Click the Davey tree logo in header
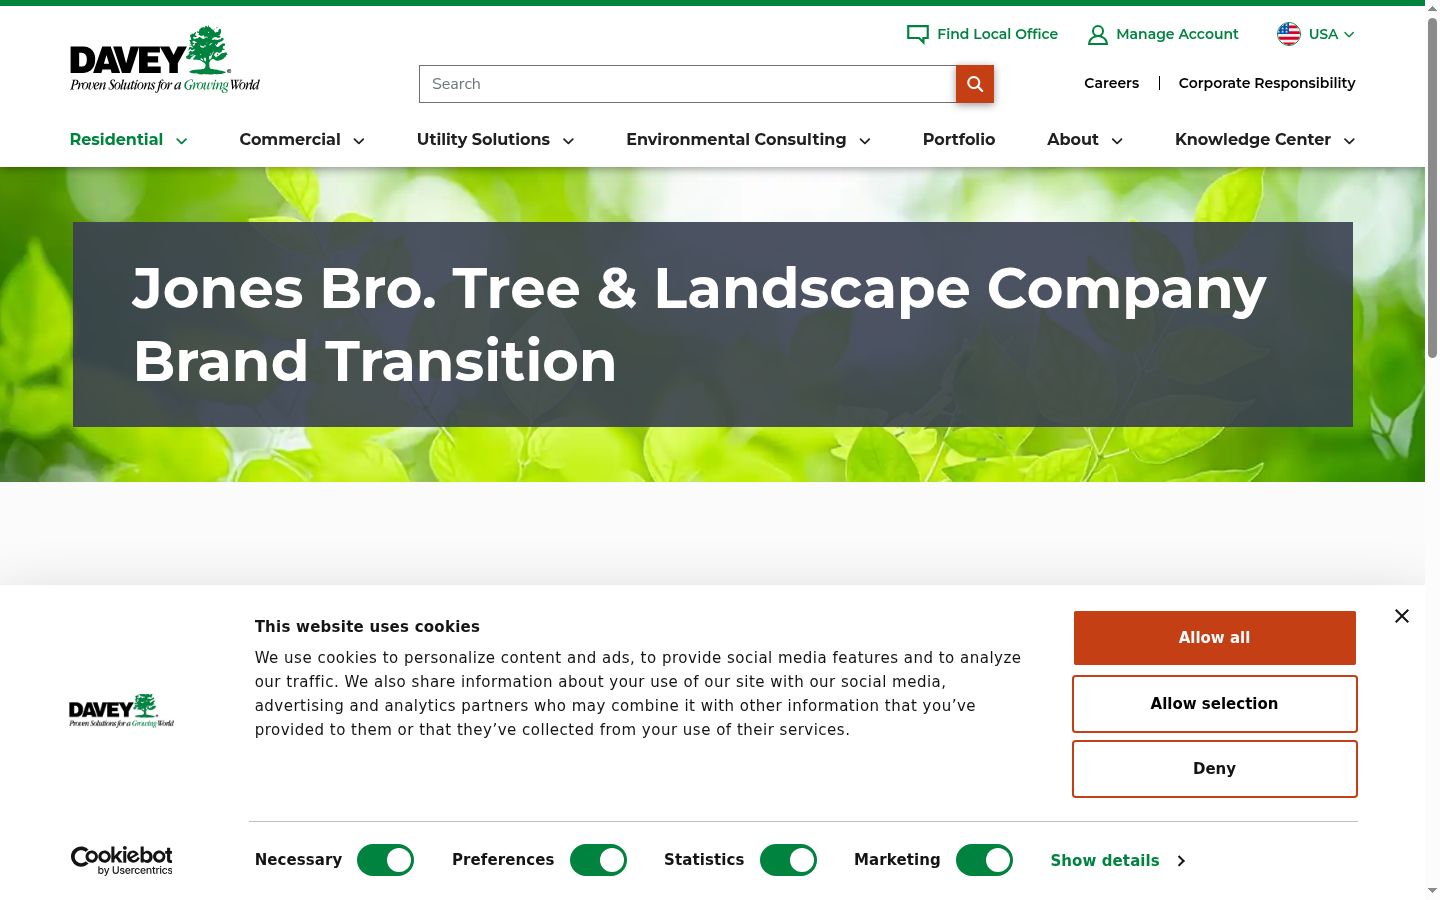The image size is (1440, 900). [165, 60]
